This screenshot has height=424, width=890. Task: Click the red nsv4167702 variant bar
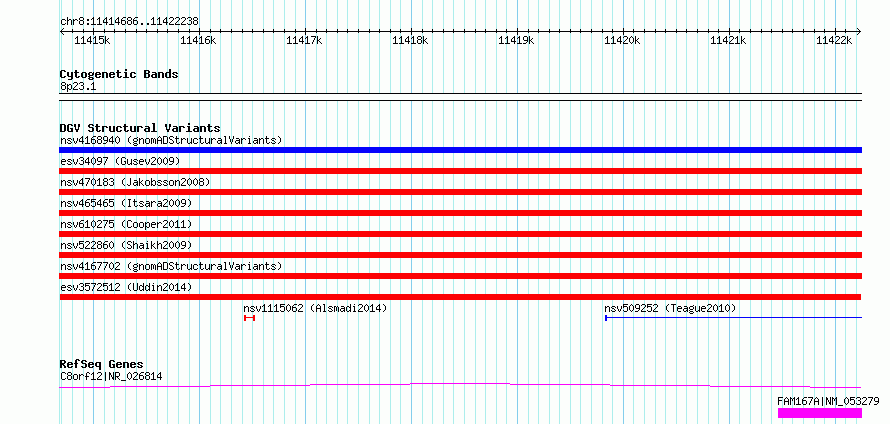coord(460,276)
